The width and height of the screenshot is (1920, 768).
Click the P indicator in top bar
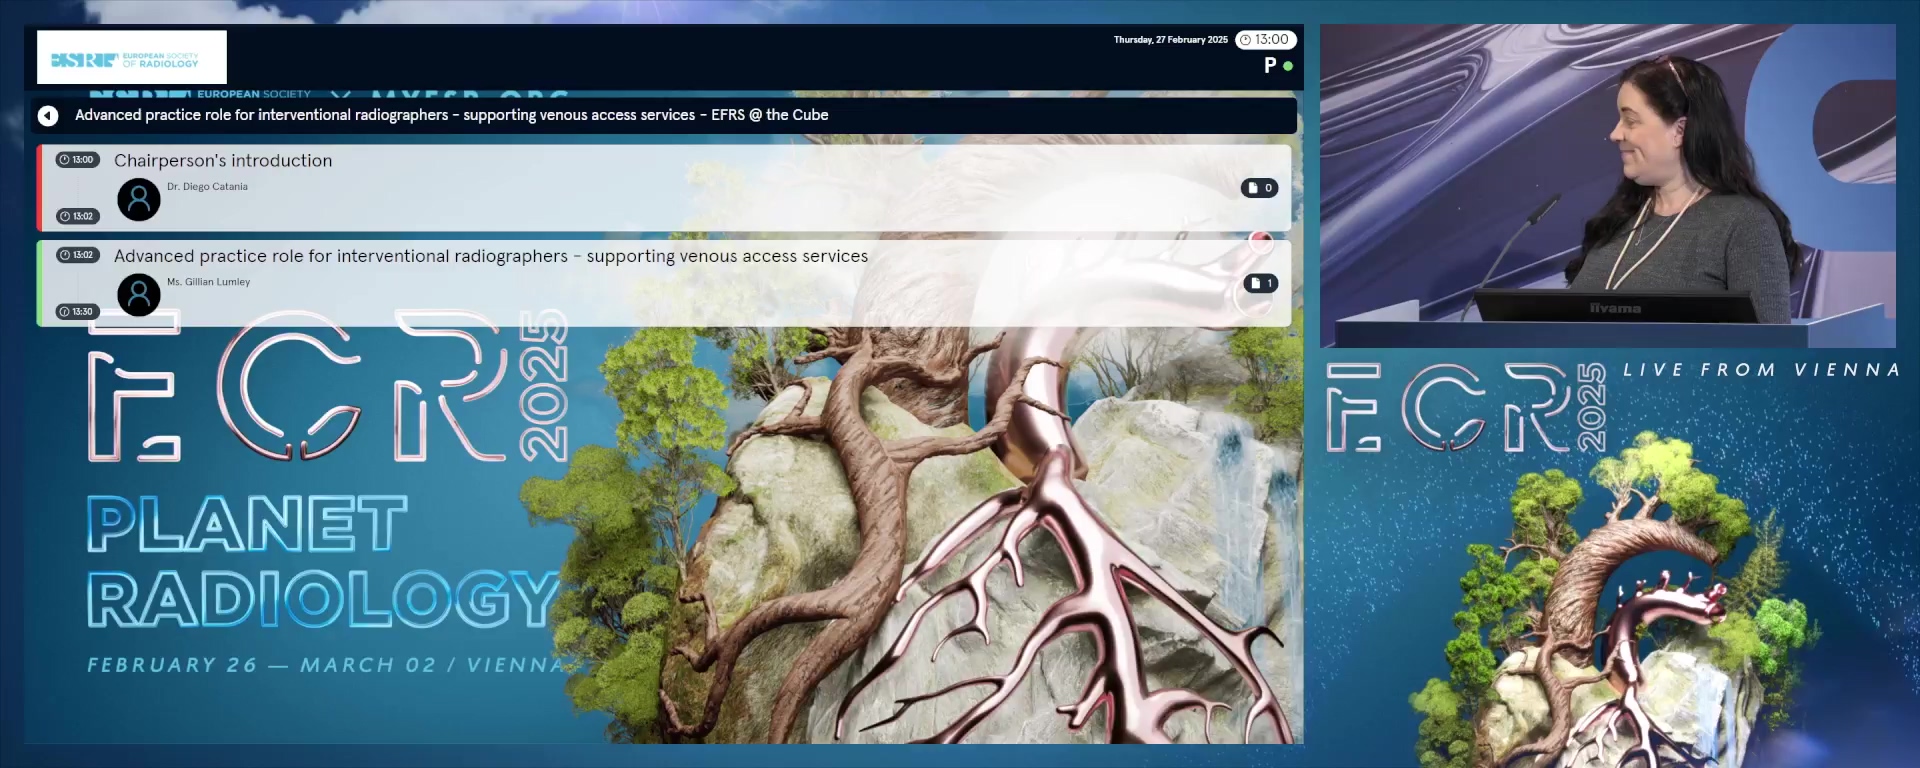[1270, 66]
